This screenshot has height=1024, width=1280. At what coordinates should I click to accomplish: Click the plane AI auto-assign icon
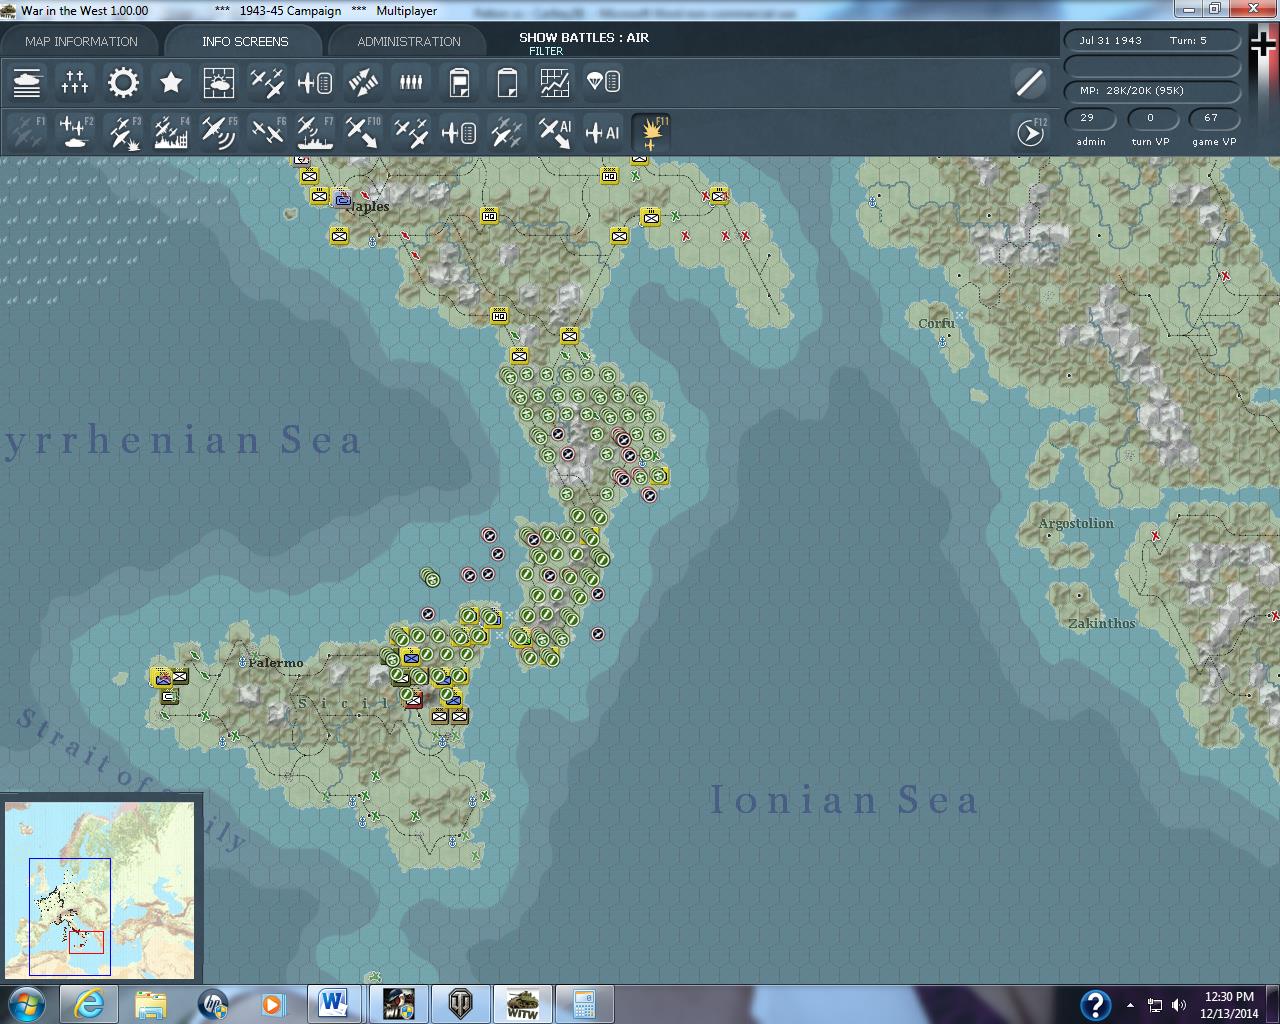(x=603, y=132)
